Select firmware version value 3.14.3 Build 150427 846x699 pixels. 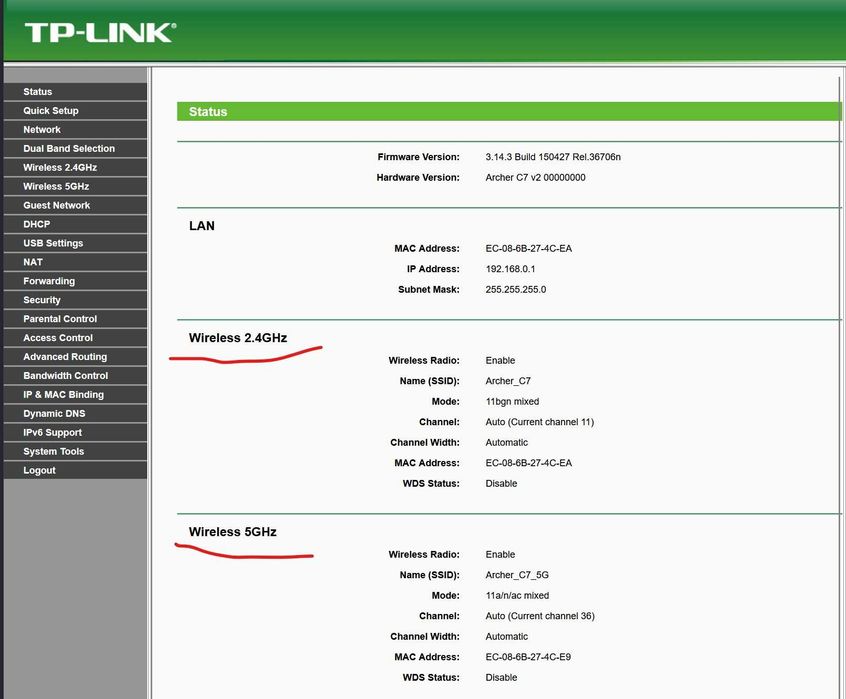(553, 157)
